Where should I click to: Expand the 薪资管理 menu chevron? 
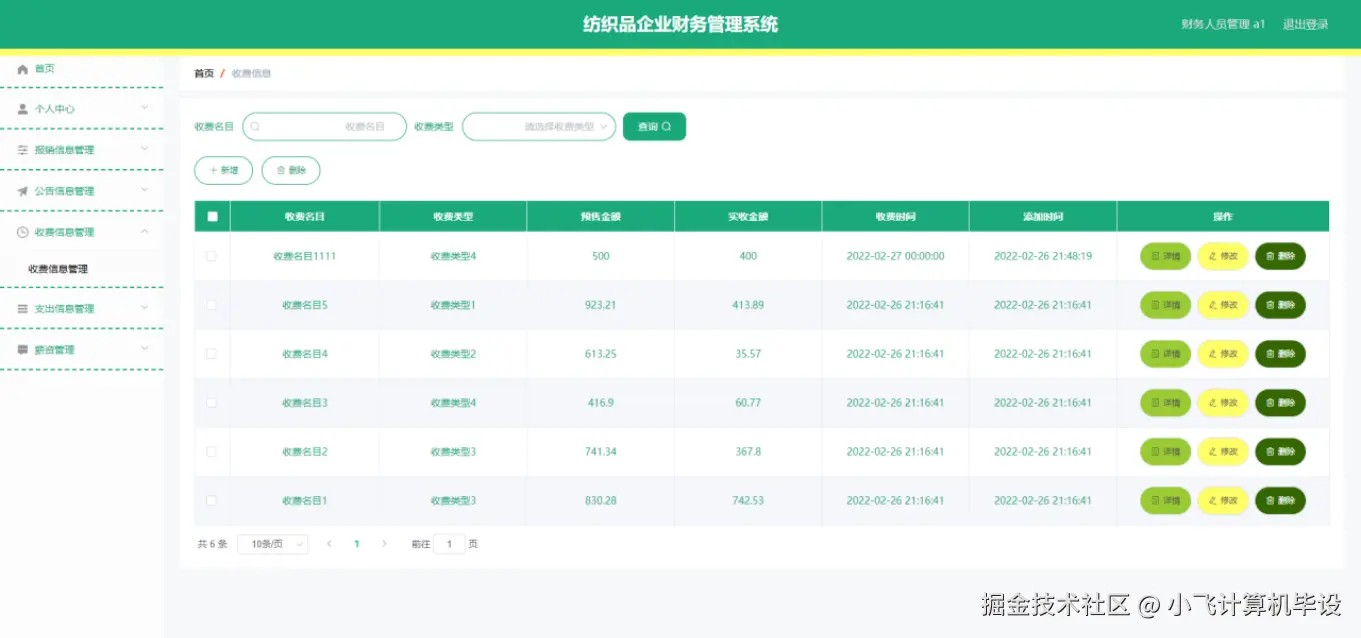(x=144, y=349)
